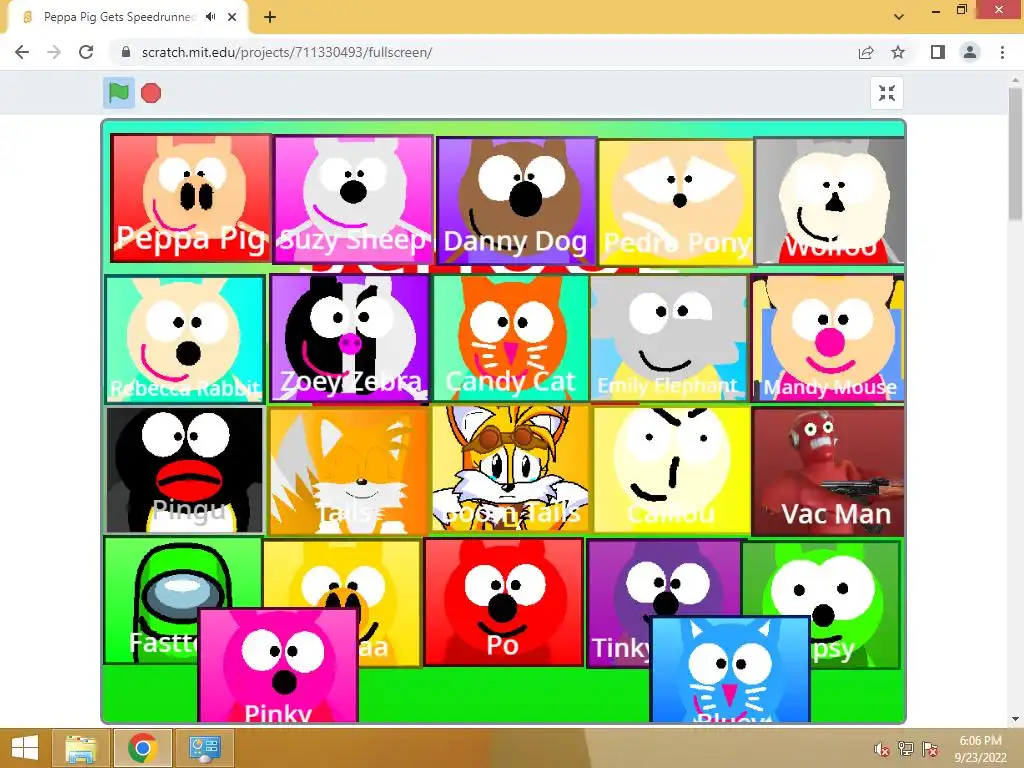Open a new browser tab
The height and width of the screenshot is (768, 1024).
click(270, 17)
